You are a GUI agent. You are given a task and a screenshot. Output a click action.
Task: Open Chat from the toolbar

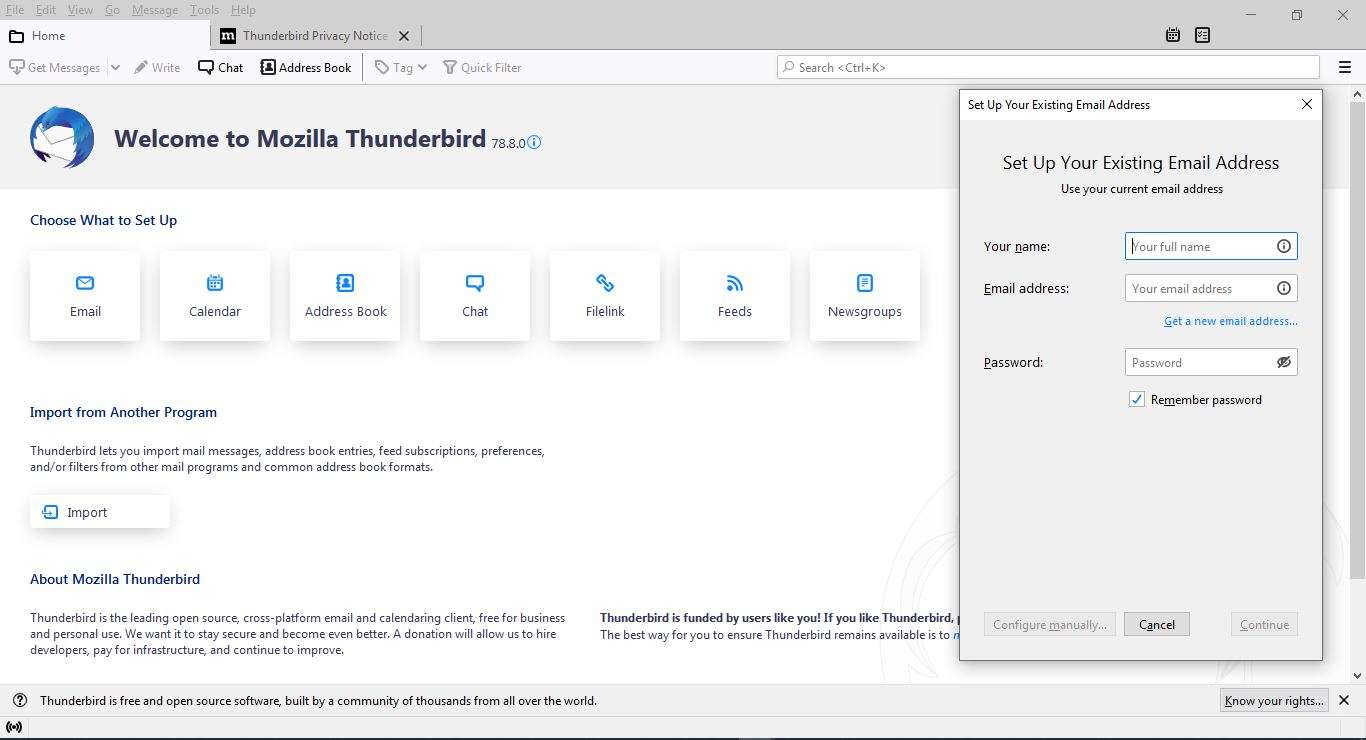tap(220, 67)
